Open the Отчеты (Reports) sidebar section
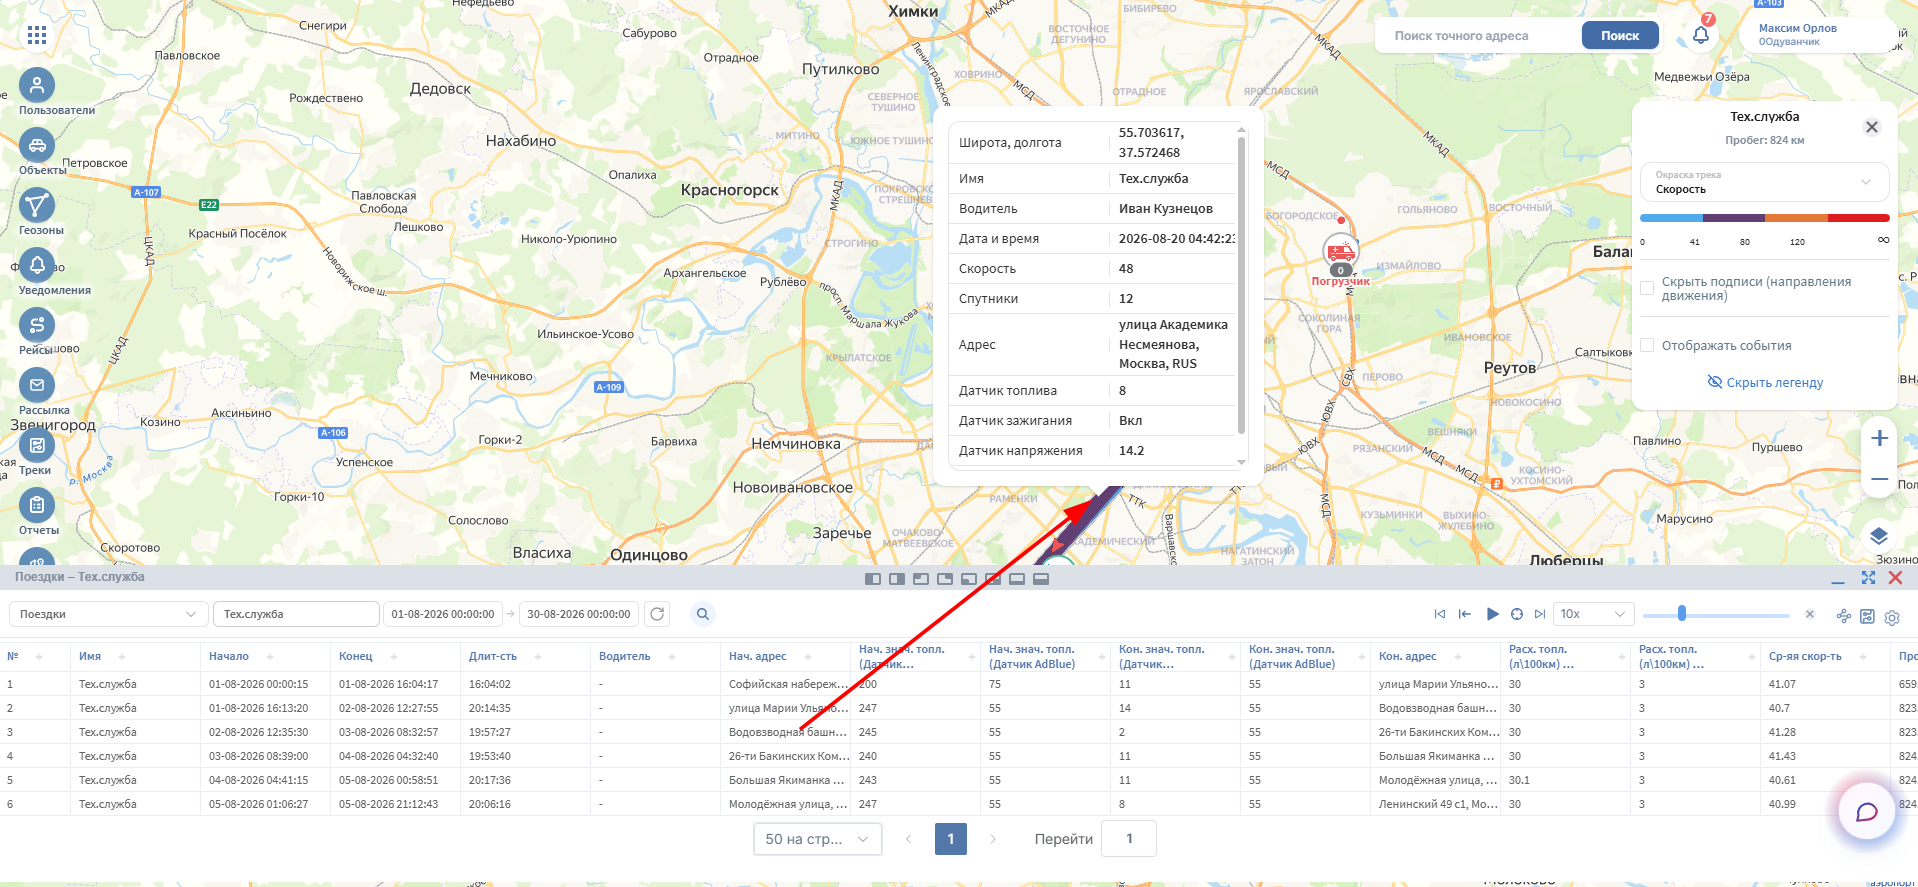The width and height of the screenshot is (1918, 887). point(37,506)
